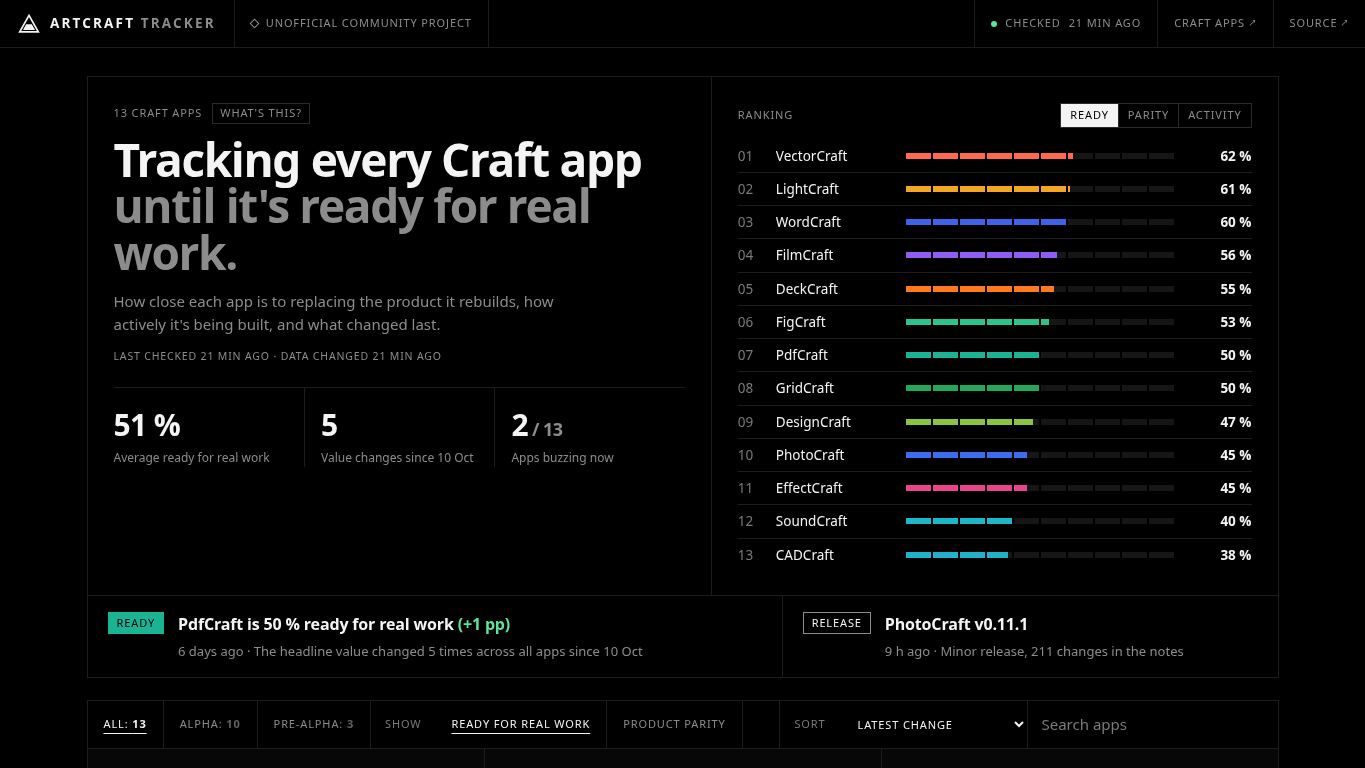Switch ranking to Ready view
This screenshot has width=1365, height=768.
point(1089,115)
